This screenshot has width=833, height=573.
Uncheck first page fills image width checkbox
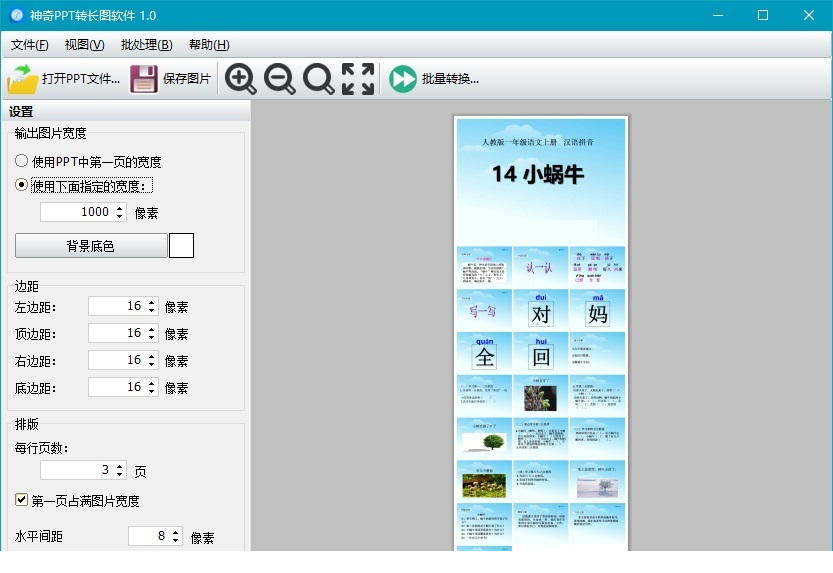pyautogui.click(x=22, y=500)
